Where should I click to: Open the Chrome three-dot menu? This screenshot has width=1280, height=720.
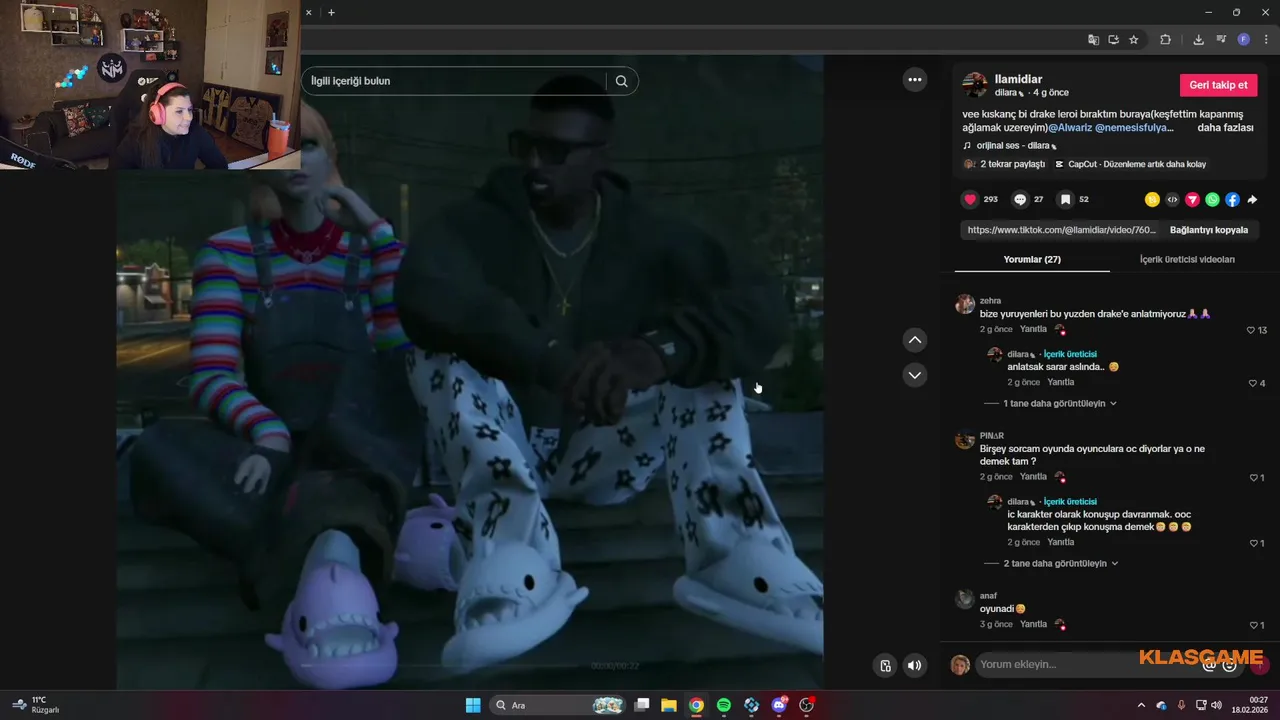click(x=1266, y=39)
